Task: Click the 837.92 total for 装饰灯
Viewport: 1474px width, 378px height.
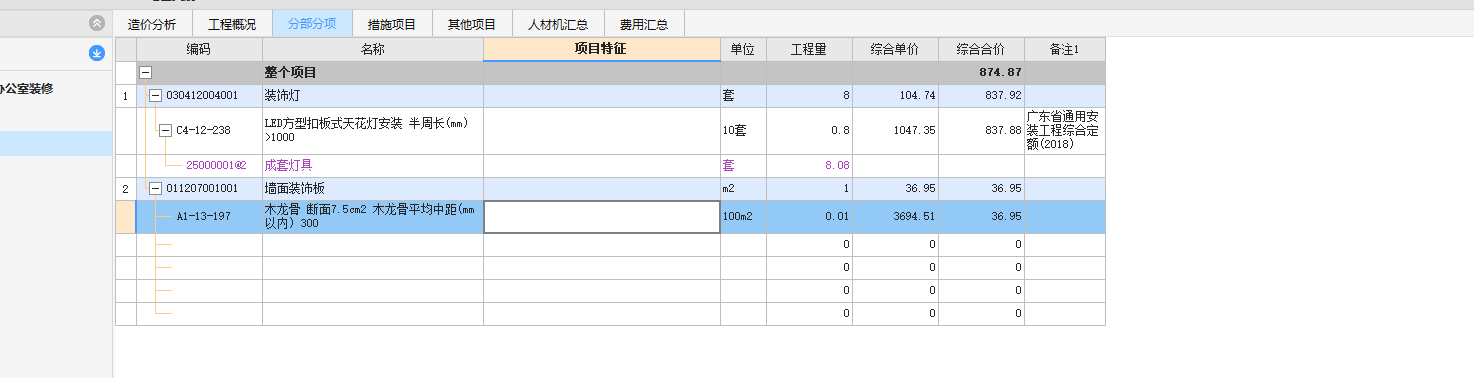Action: 981,96
